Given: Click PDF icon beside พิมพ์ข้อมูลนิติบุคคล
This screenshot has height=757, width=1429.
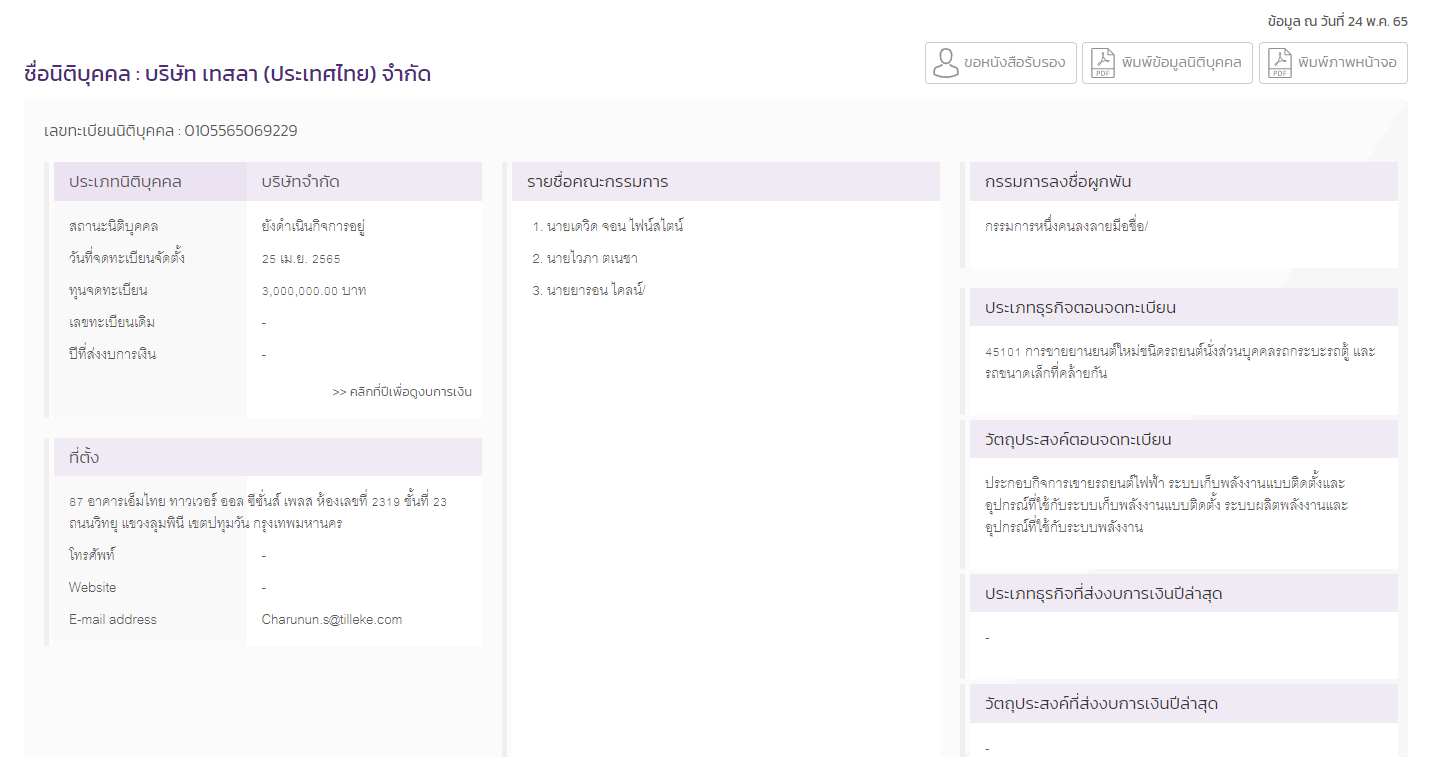Looking at the screenshot, I should pos(1102,62).
